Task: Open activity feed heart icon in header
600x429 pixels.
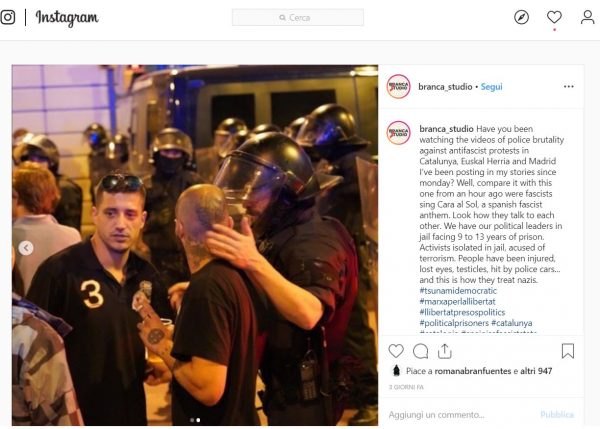Action: pos(554,17)
